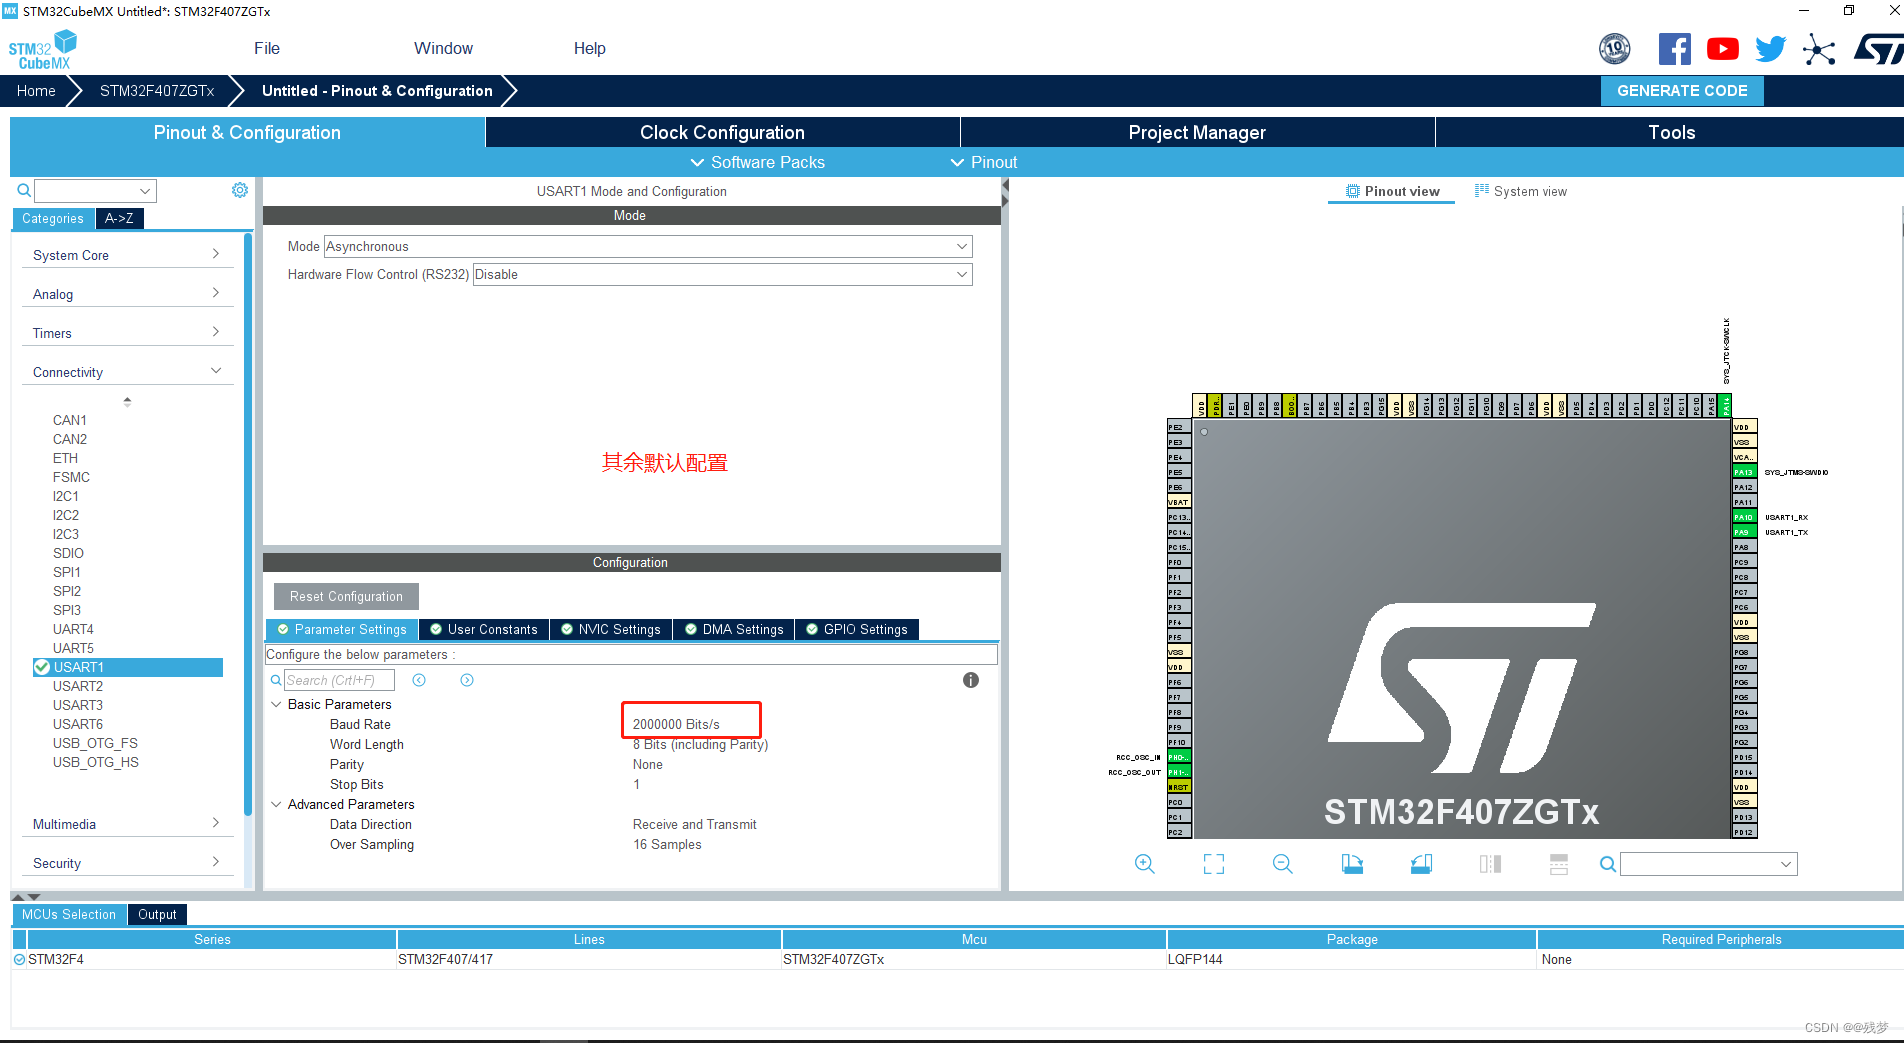Click the parameter Search field
The height and width of the screenshot is (1043, 1904).
(x=340, y=680)
